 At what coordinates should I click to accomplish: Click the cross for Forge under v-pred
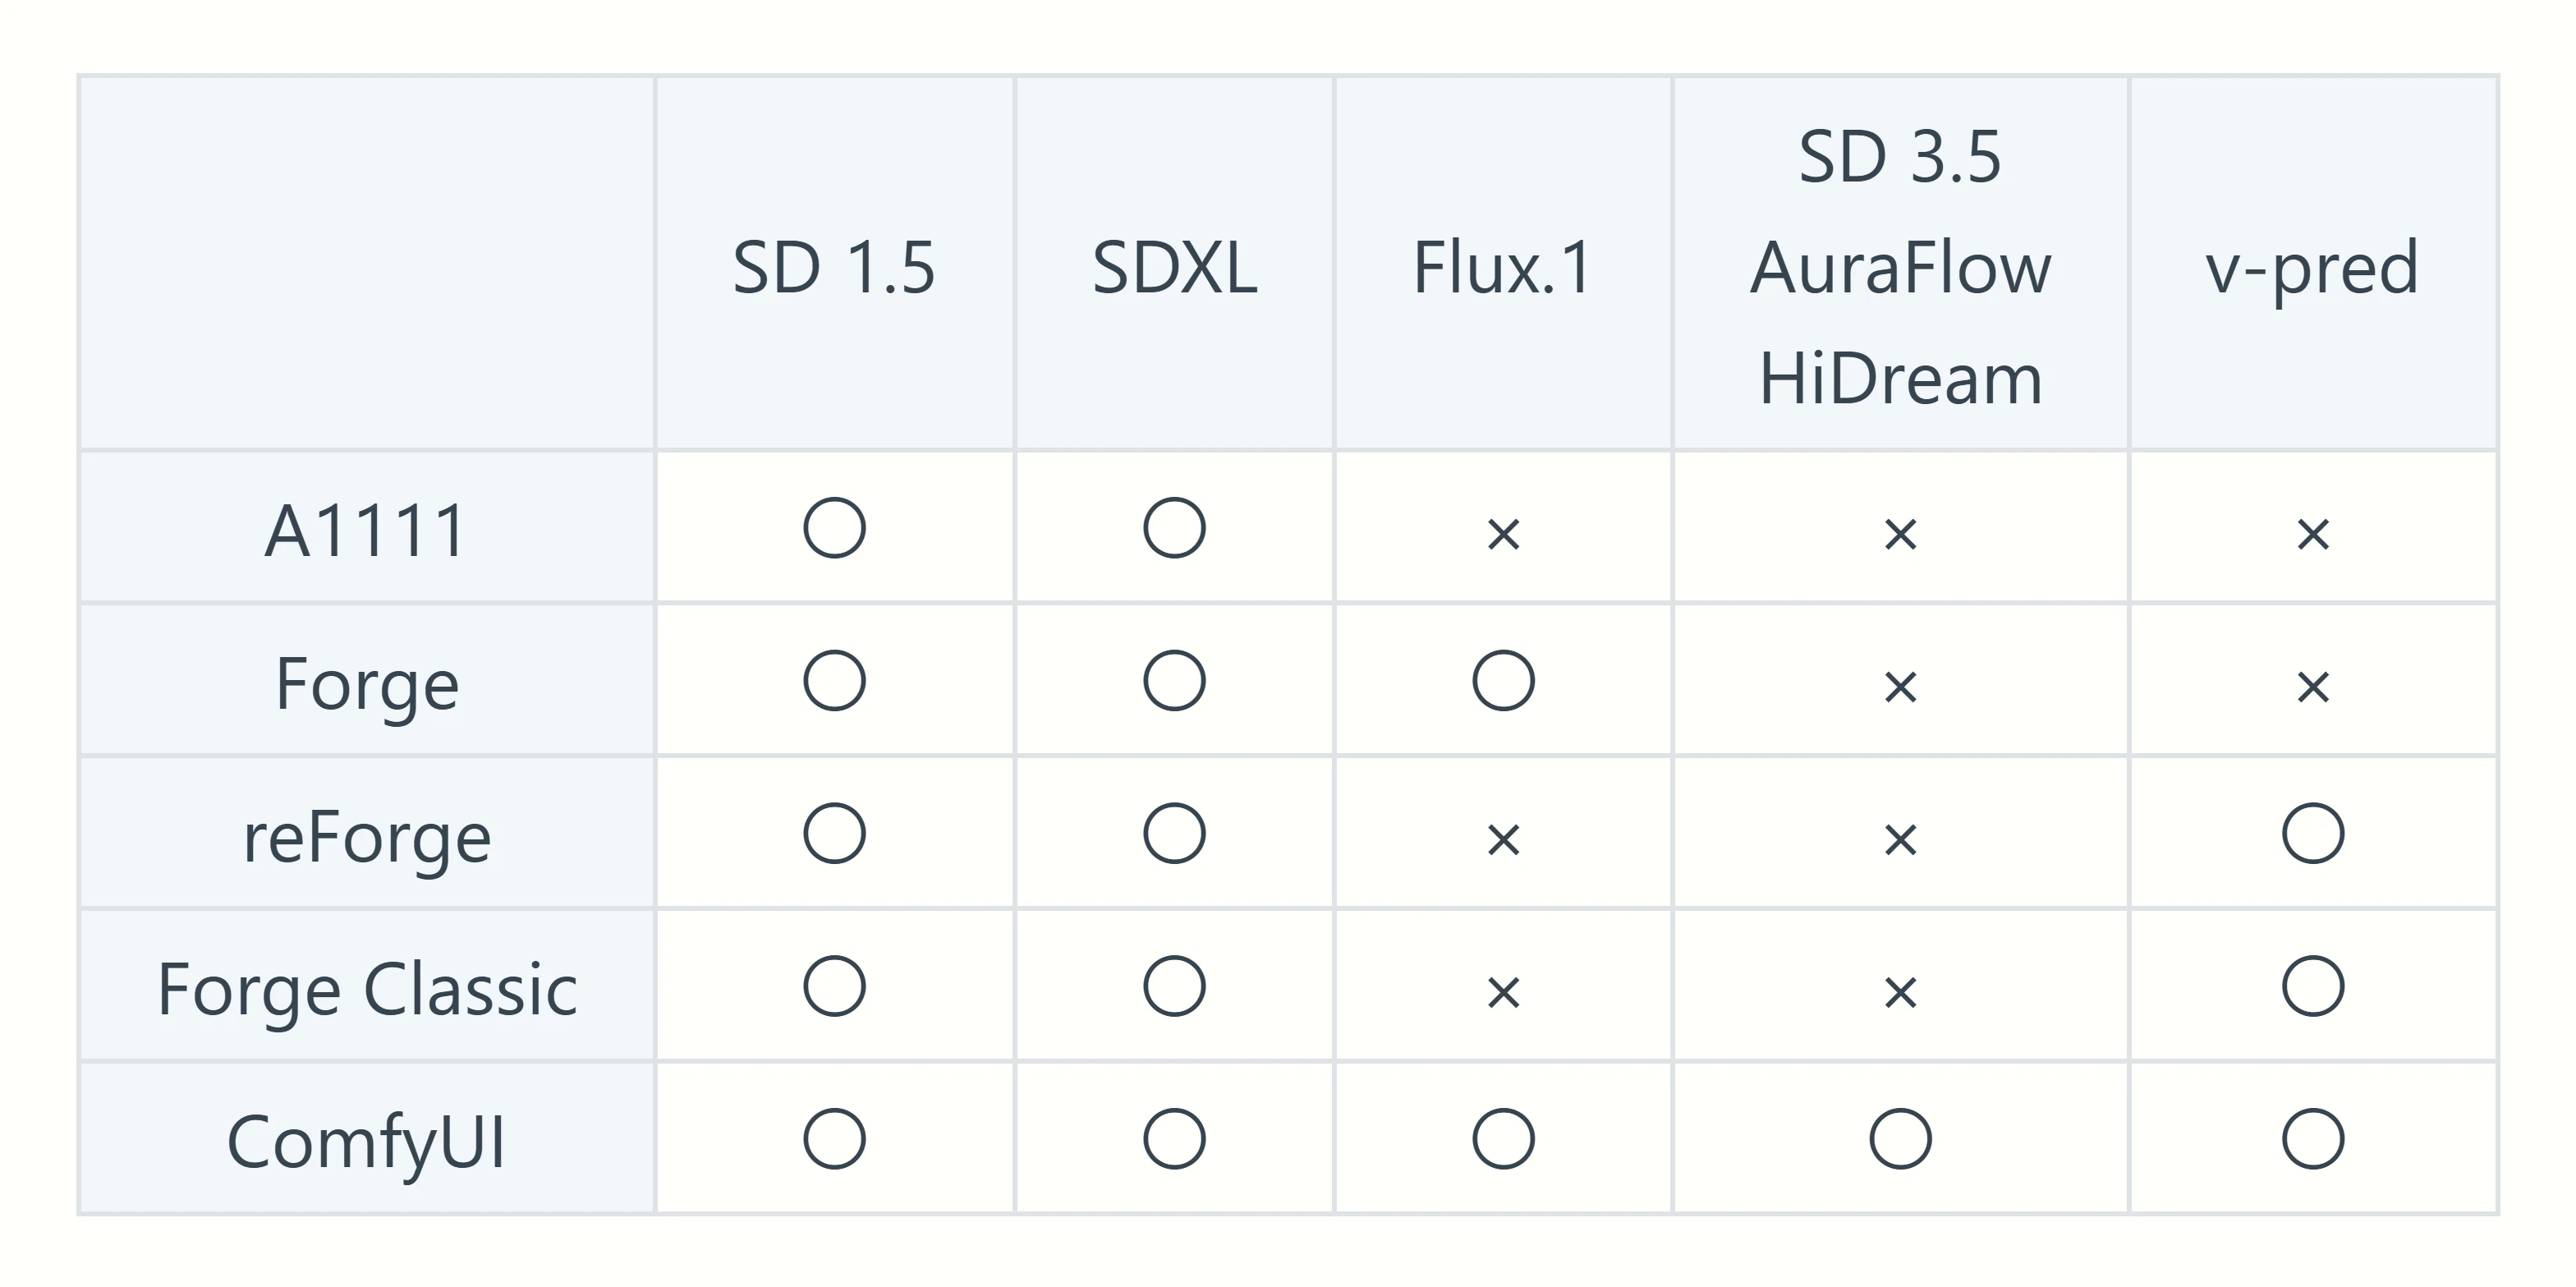2313,686
